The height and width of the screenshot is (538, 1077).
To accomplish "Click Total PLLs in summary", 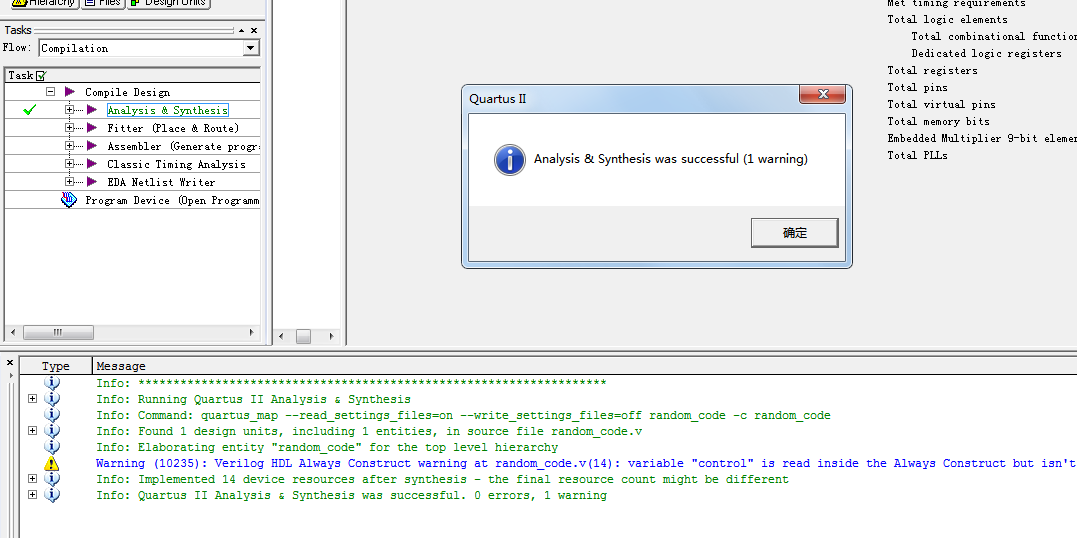I will pos(917,156).
